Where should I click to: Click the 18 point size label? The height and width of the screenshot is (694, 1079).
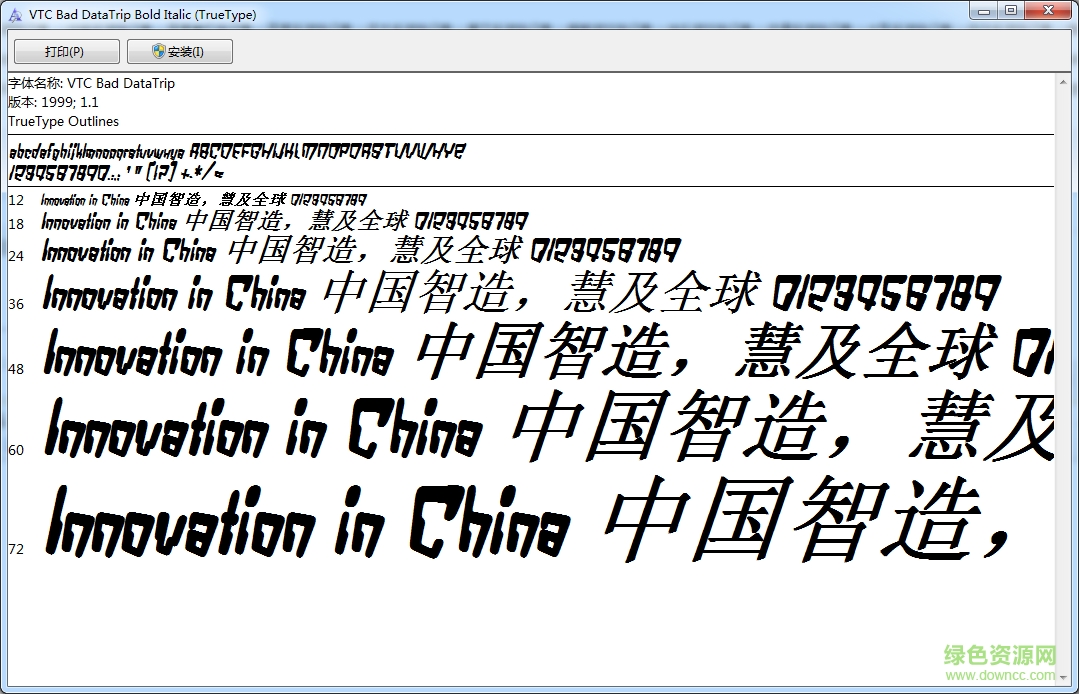point(16,224)
